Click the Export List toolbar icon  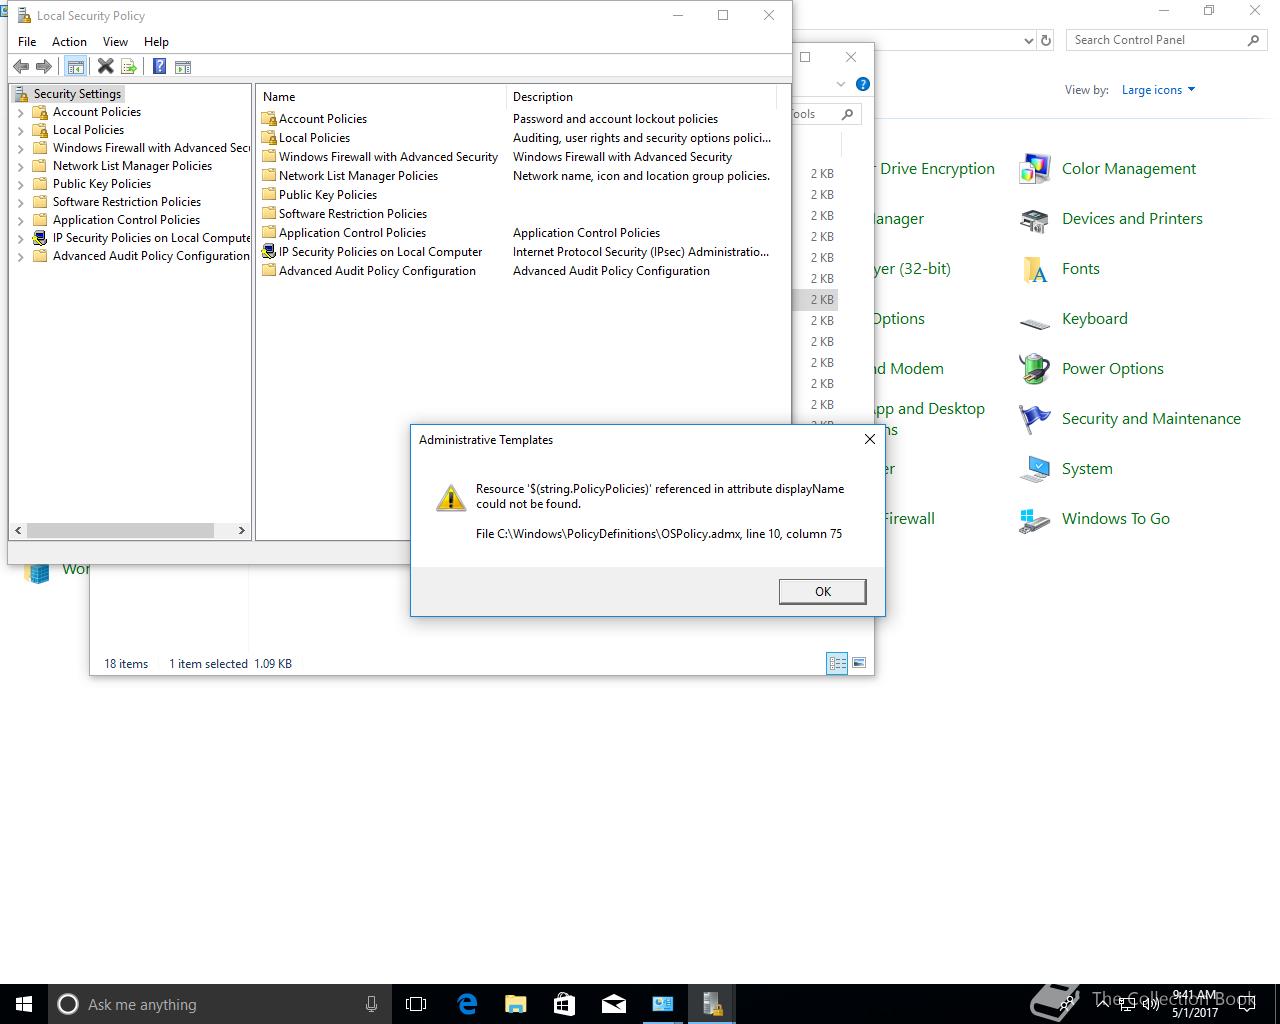129,67
